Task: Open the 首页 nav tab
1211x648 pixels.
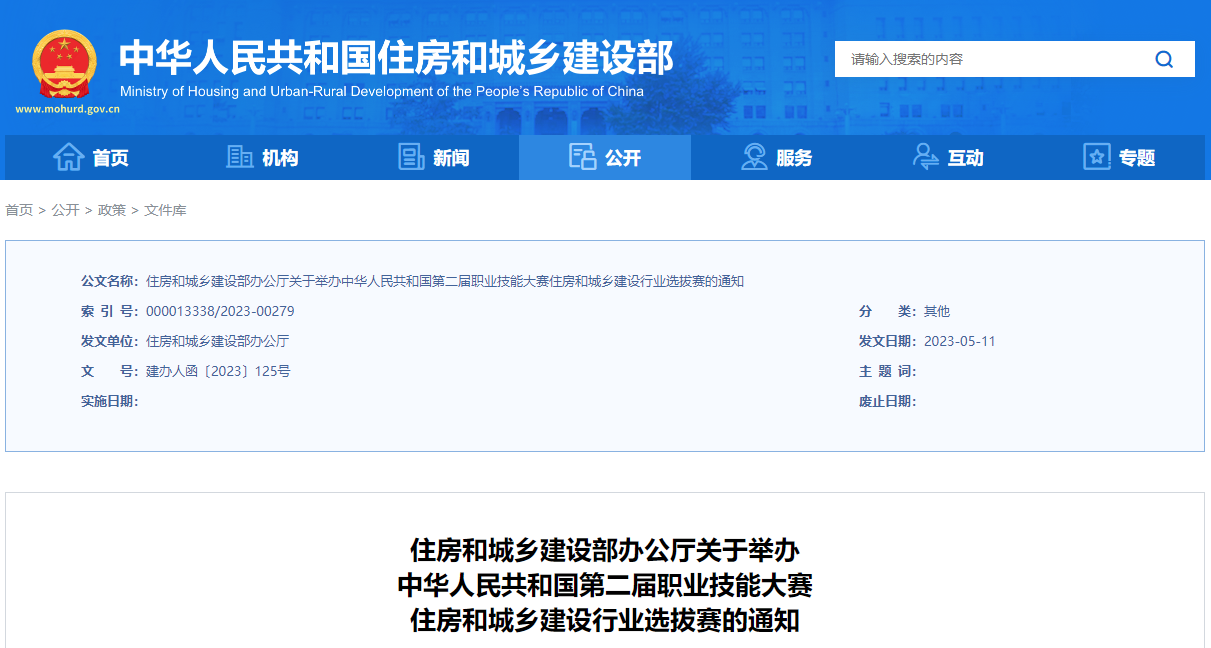Action: (x=91, y=158)
